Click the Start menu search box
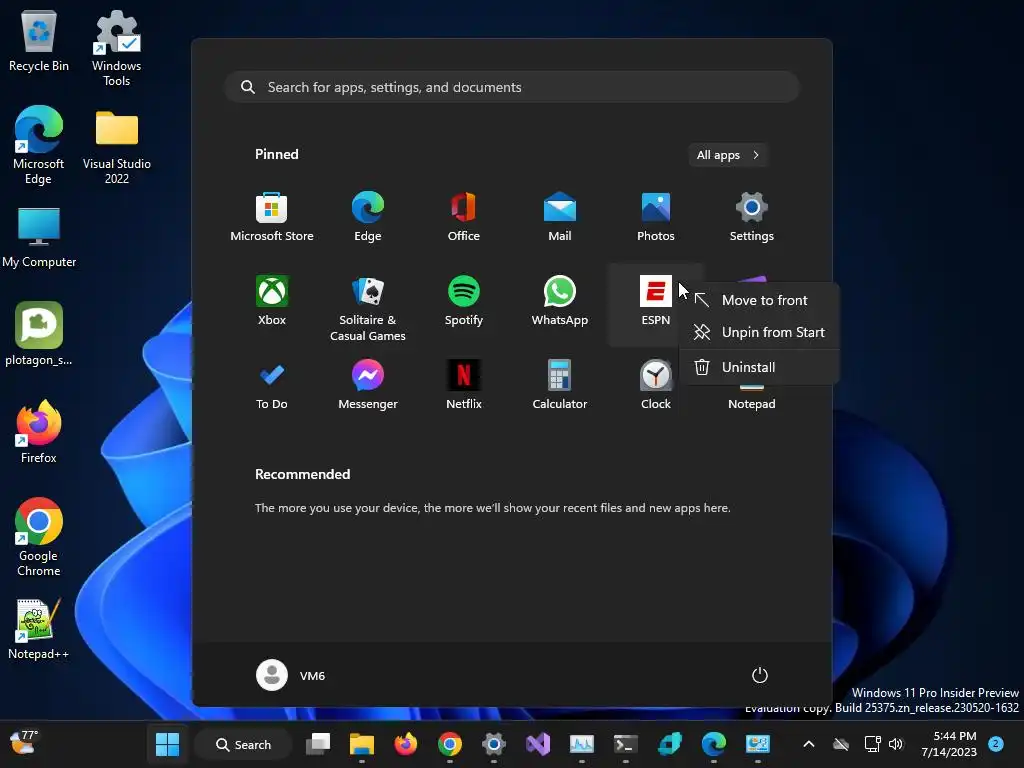Image resolution: width=1024 pixels, height=768 pixels. (512, 87)
